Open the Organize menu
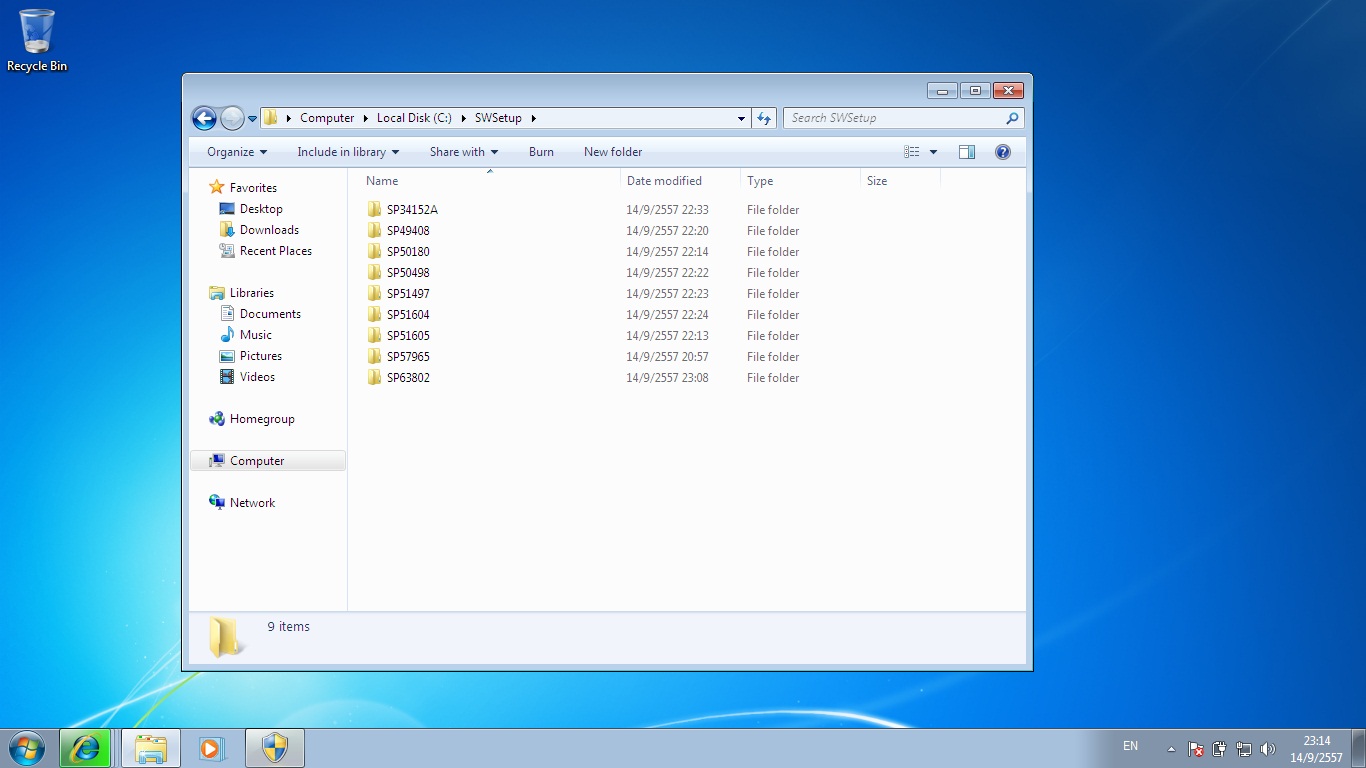Image resolution: width=1366 pixels, height=768 pixels. [x=237, y=152]
